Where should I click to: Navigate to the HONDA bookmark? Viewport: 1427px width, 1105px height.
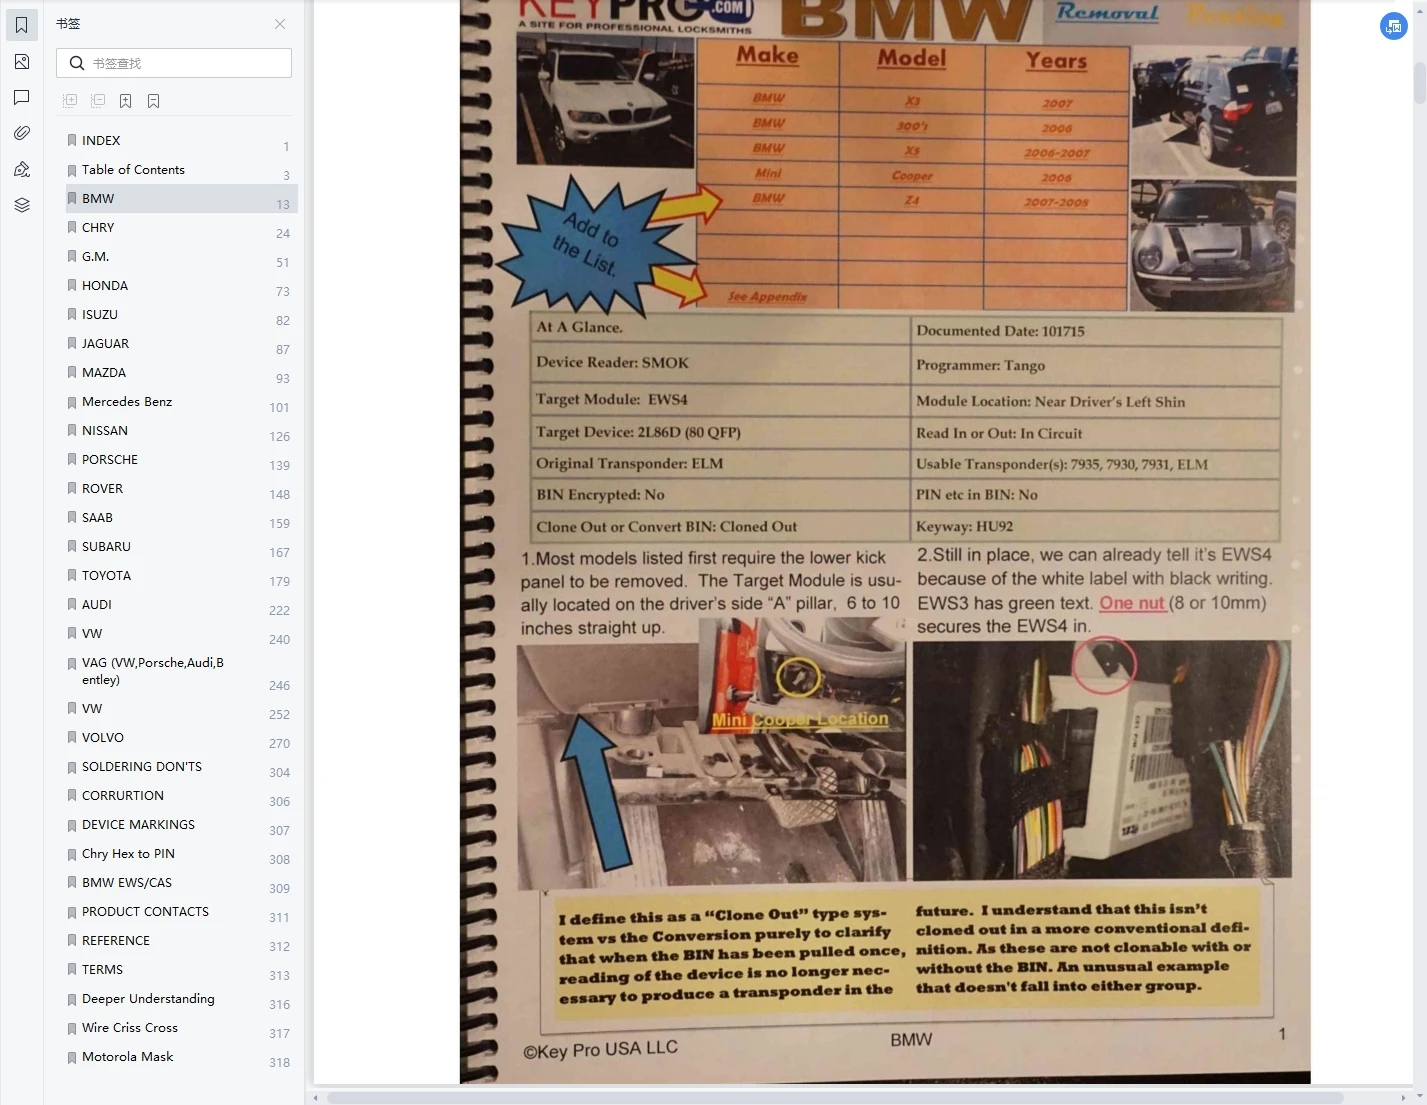[181, 286]
